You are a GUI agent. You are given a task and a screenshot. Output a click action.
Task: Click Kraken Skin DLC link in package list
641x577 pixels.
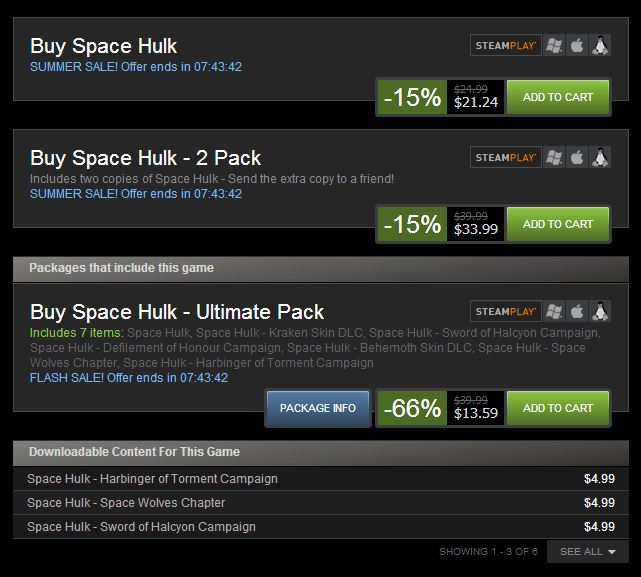(x=279, y=333)
